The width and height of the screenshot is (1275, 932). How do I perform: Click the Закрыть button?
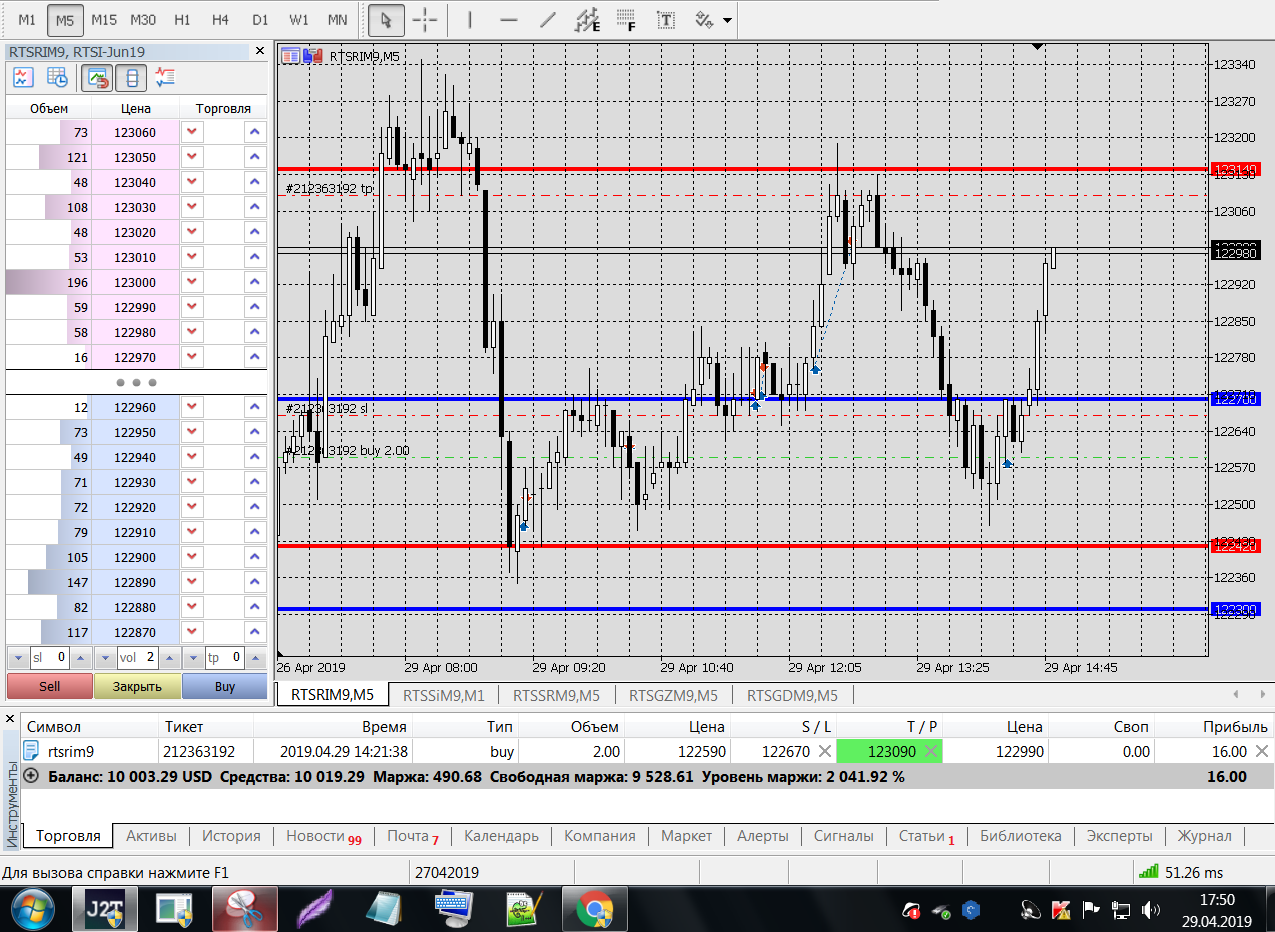137,687
